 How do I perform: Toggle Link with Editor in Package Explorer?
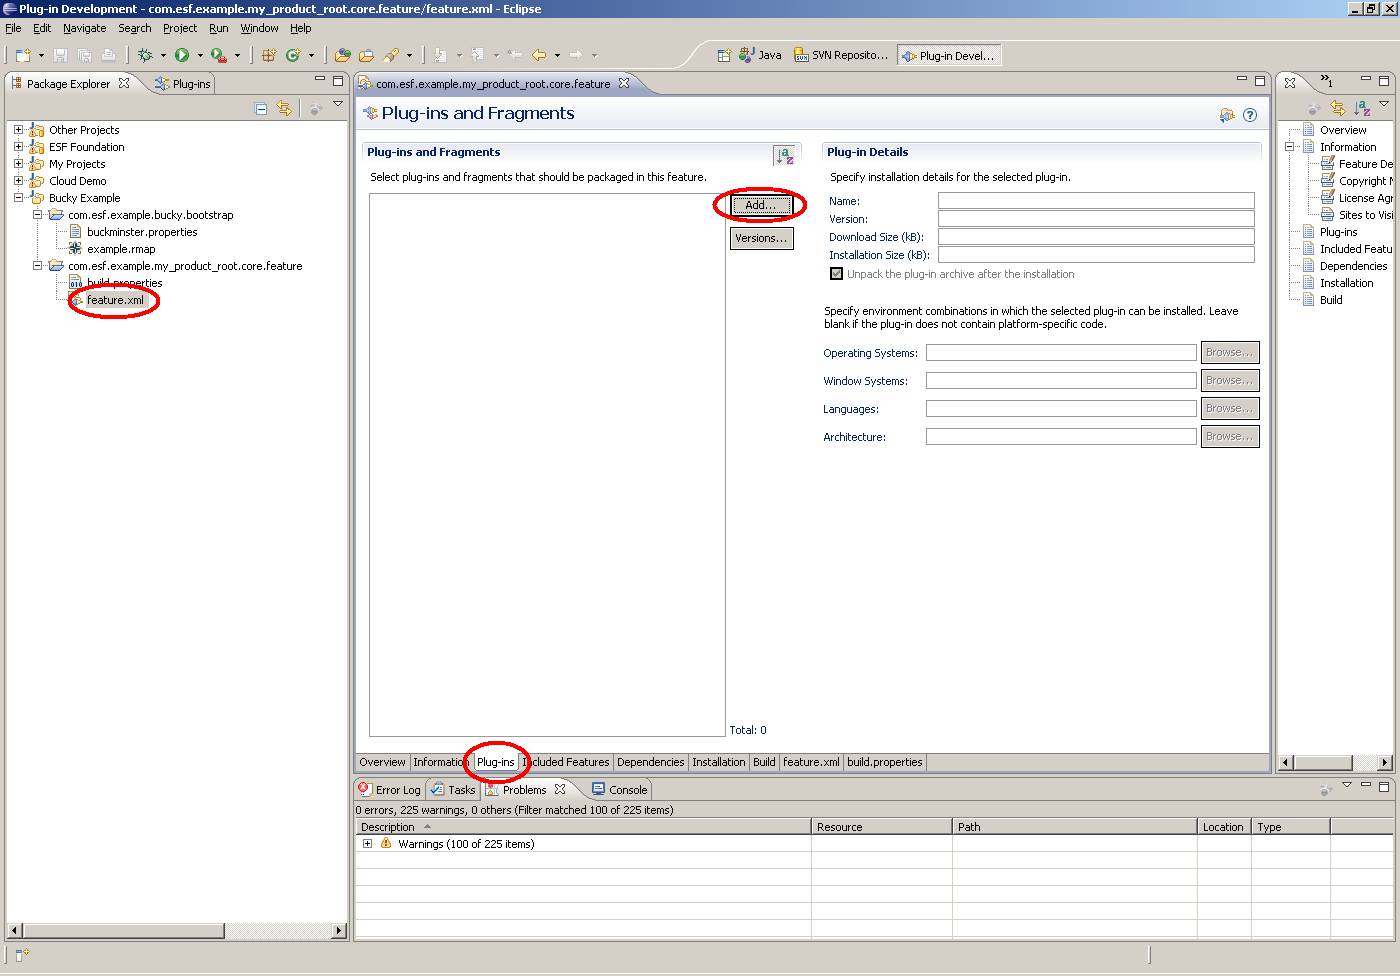coord(284,108)
